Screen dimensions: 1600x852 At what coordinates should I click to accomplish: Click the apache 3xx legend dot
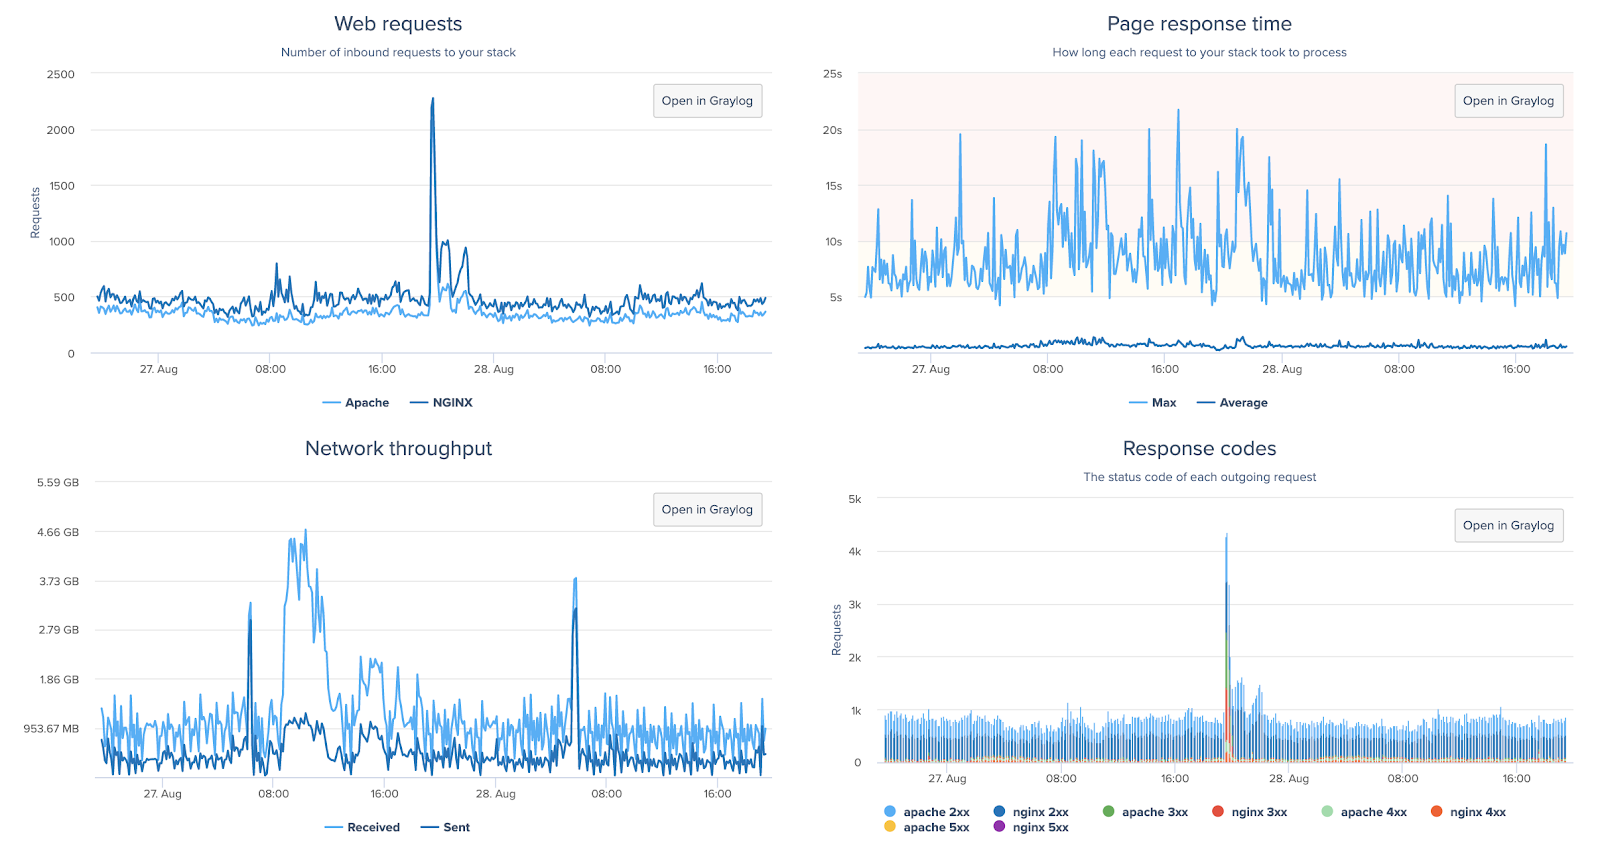click(1108, 811)
